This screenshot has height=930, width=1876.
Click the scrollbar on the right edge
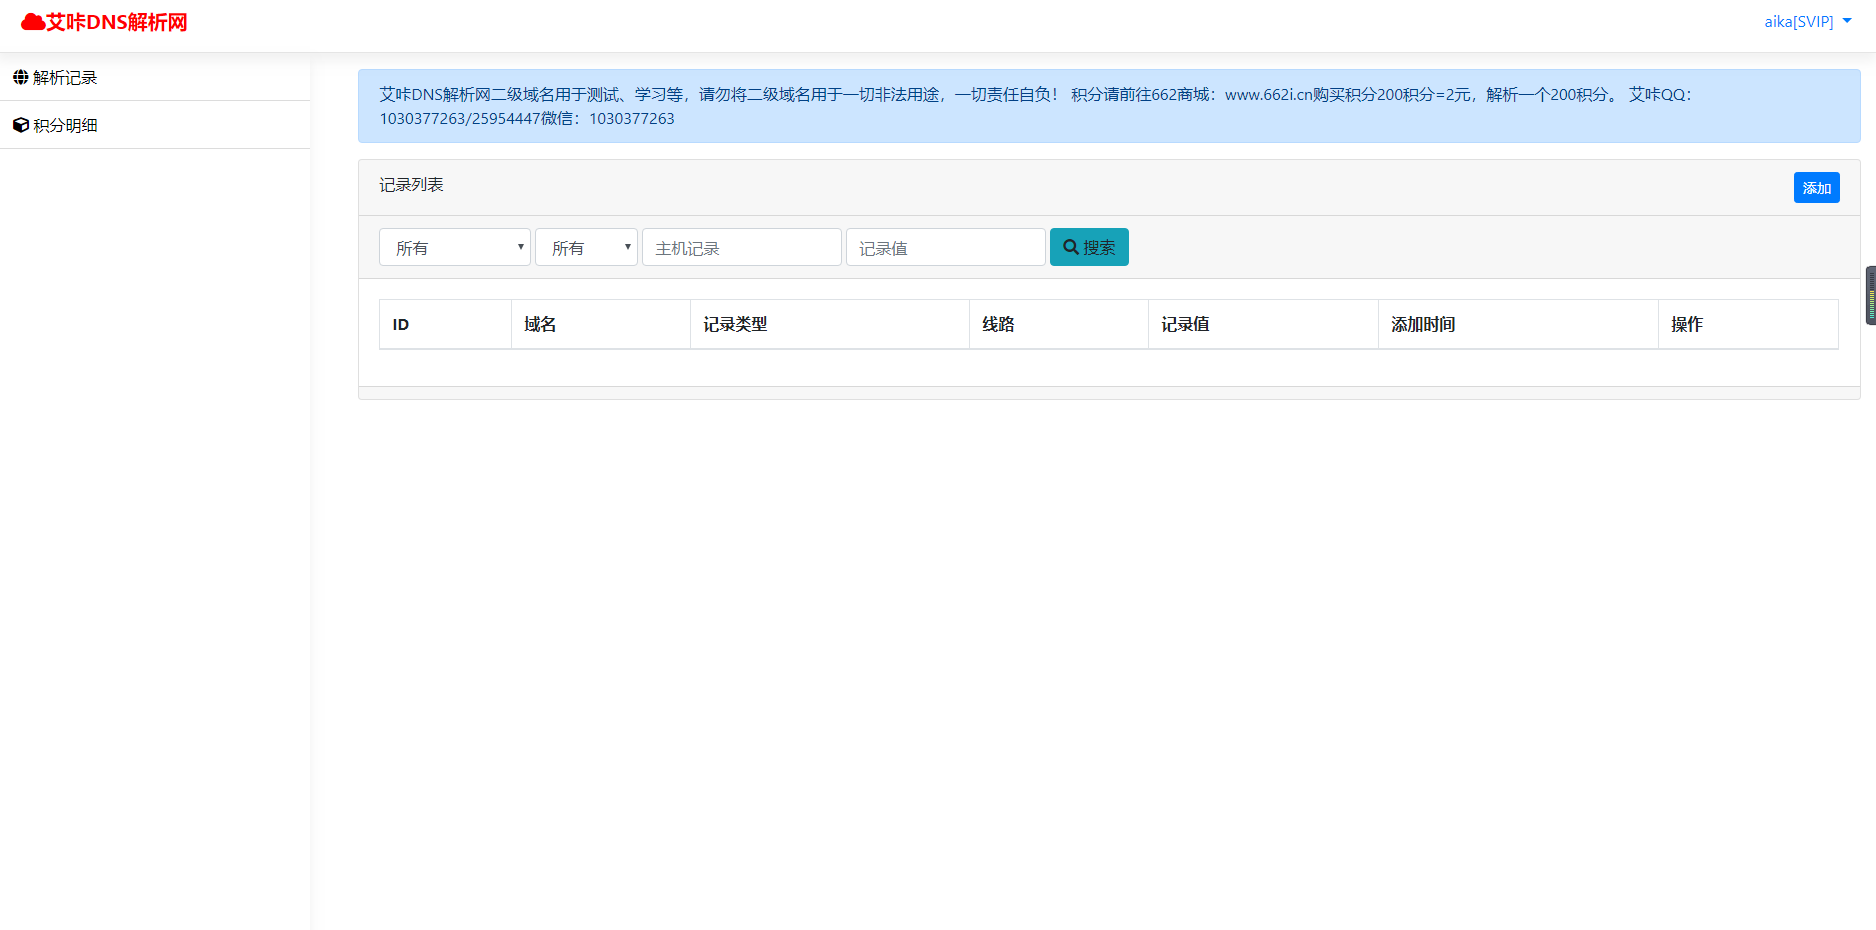1868,296
